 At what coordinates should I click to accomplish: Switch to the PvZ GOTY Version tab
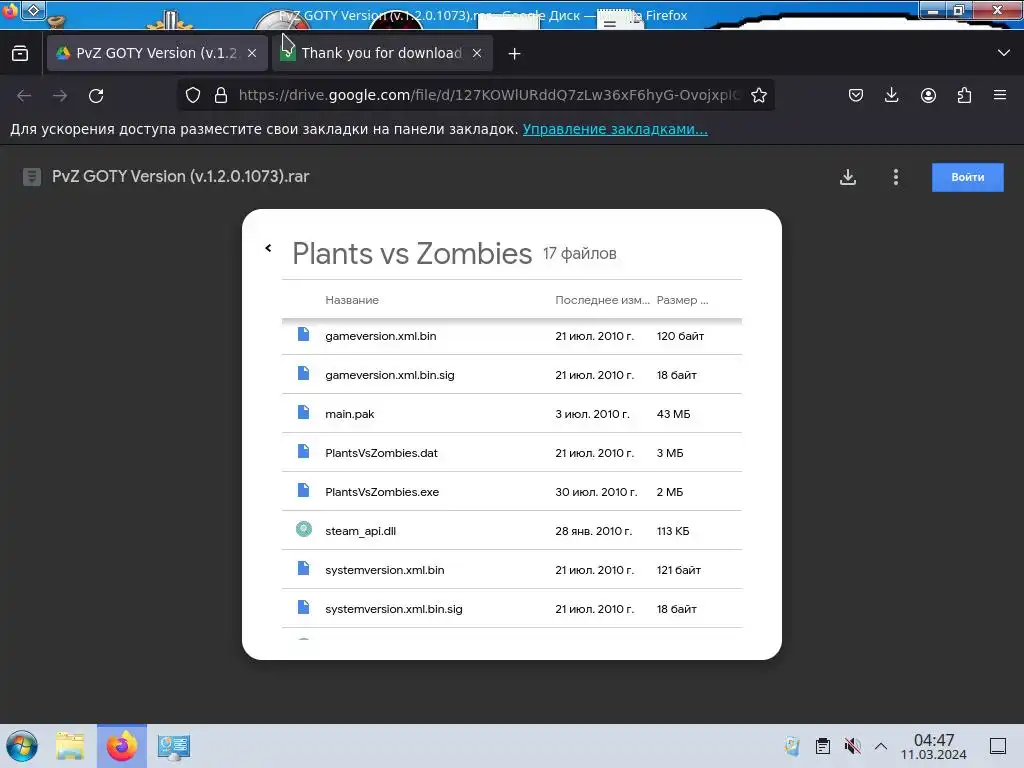pyautogui.click(x=157, y=53)
